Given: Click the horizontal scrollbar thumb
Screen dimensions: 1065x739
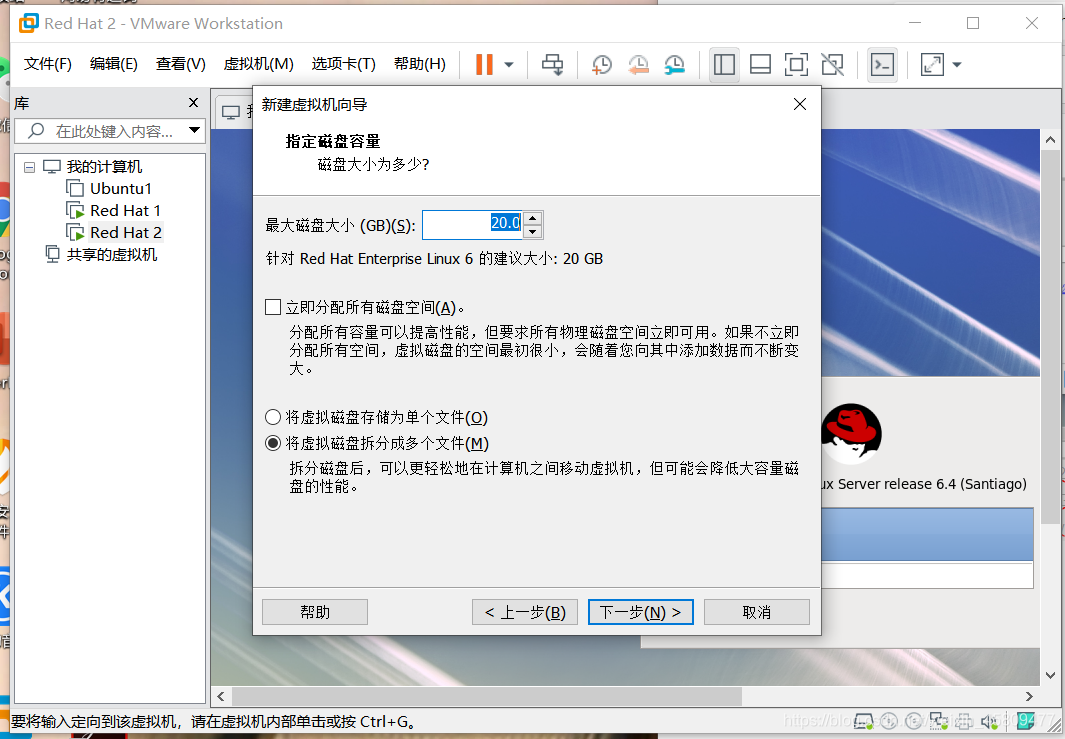Looking at the screenshot, I should [487, 696].
